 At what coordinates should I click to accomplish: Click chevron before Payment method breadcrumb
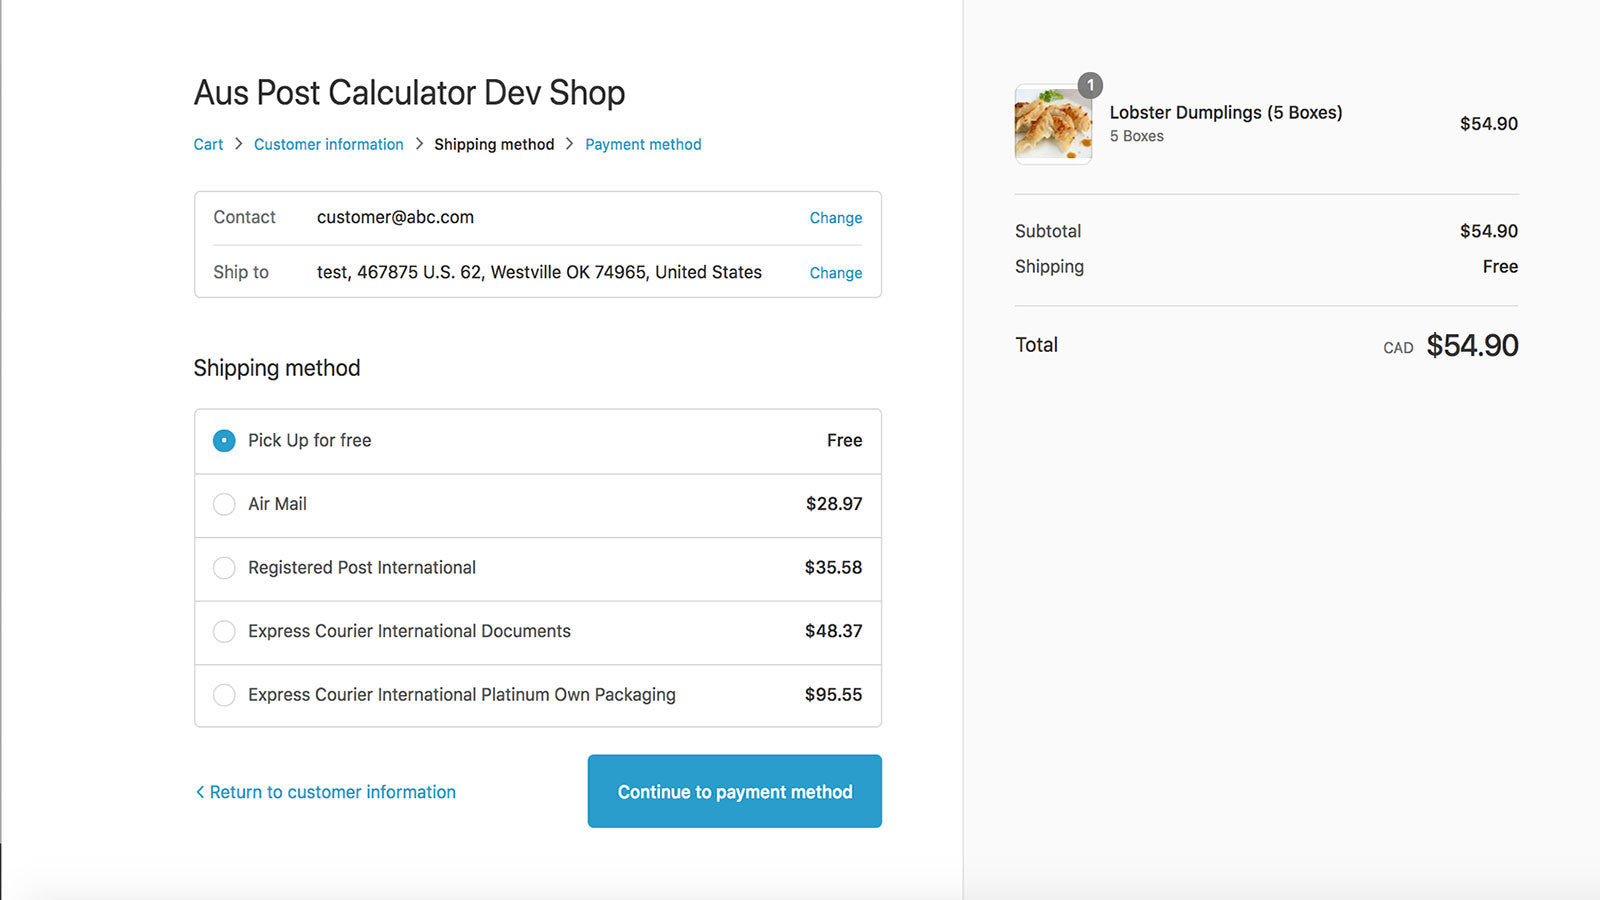click(x=569, y=144)
